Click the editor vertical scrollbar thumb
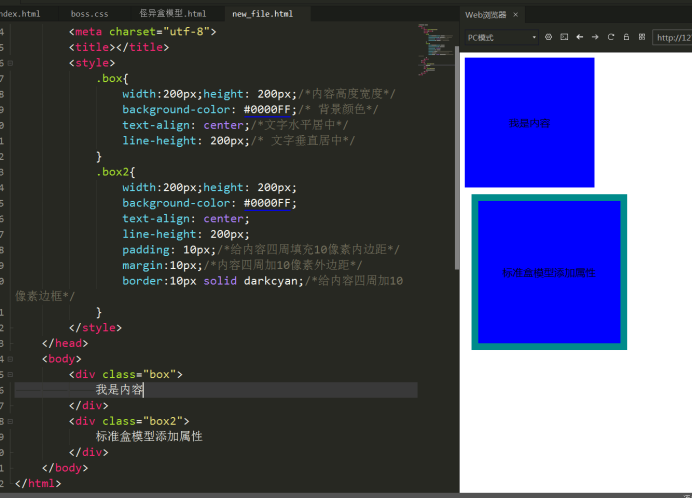692x498 pixels. coord(456,157)
